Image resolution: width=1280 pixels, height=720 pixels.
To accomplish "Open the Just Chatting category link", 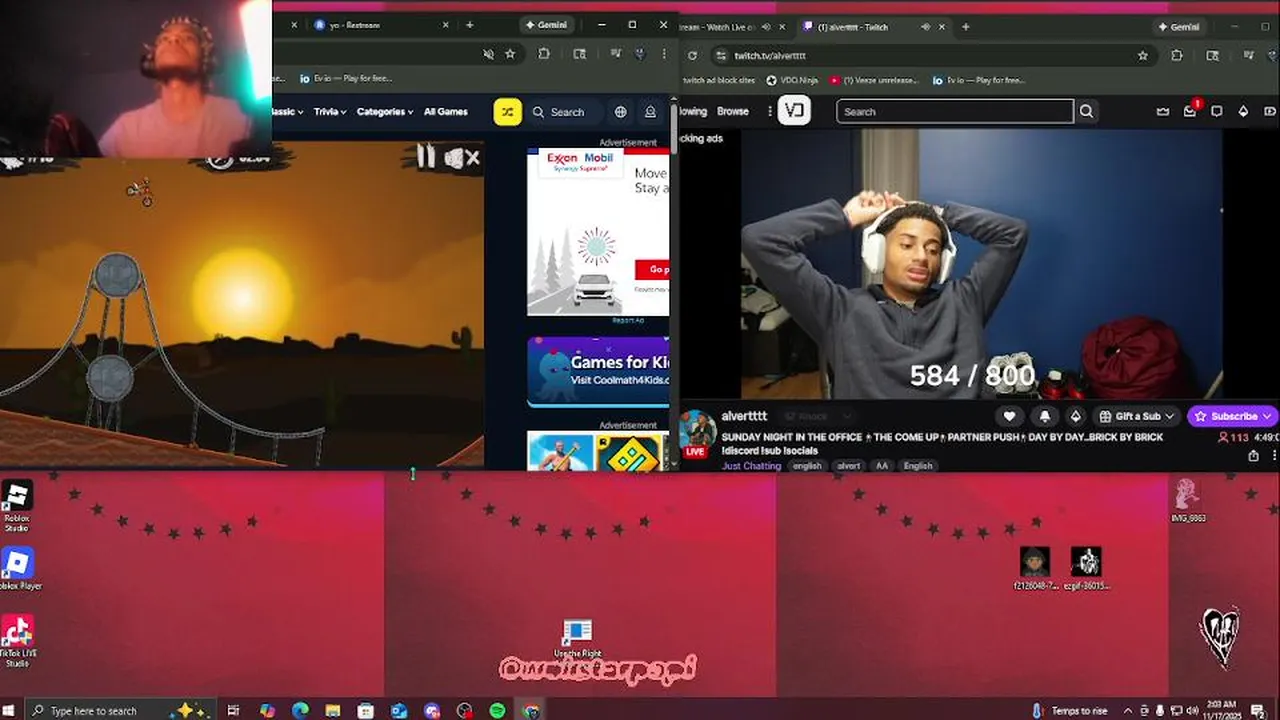I will click(x=751, y=466).
